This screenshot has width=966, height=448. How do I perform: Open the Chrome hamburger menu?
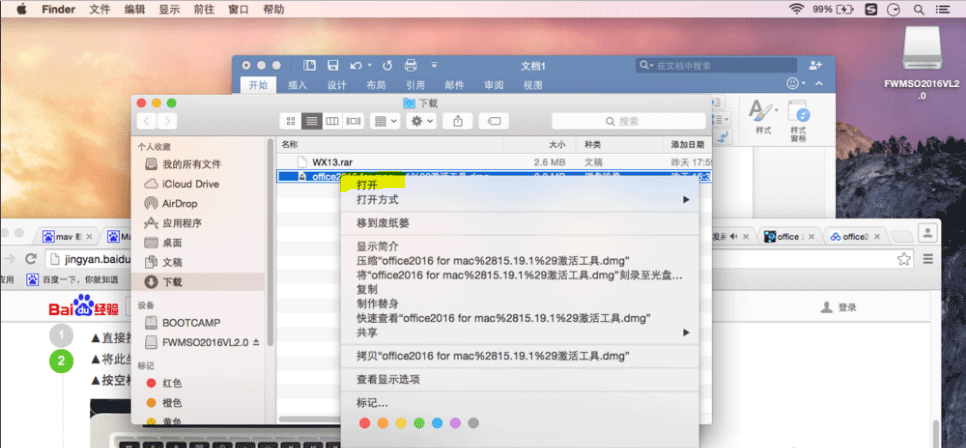(x=928, y=259)
